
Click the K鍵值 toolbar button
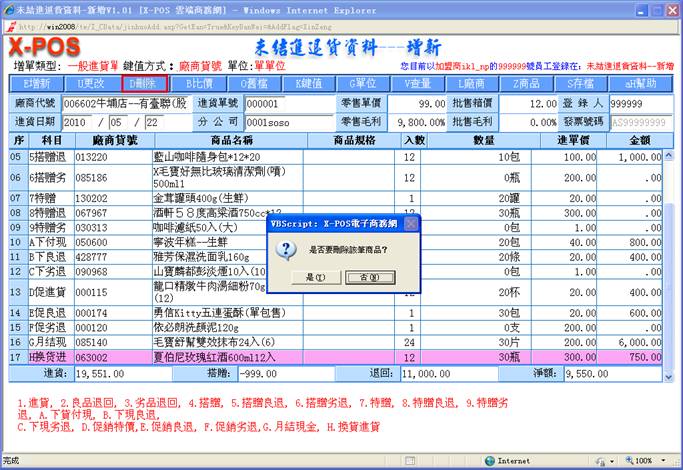pyautogui.click(x=308, y=83)
